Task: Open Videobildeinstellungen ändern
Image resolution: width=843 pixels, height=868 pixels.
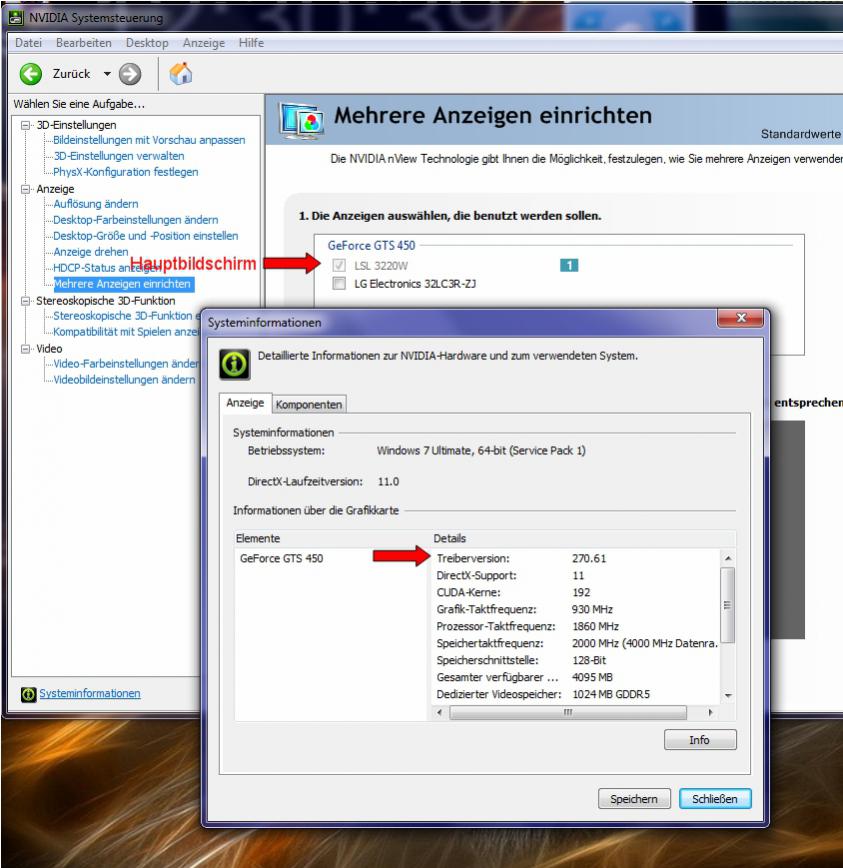Action: 124,380
